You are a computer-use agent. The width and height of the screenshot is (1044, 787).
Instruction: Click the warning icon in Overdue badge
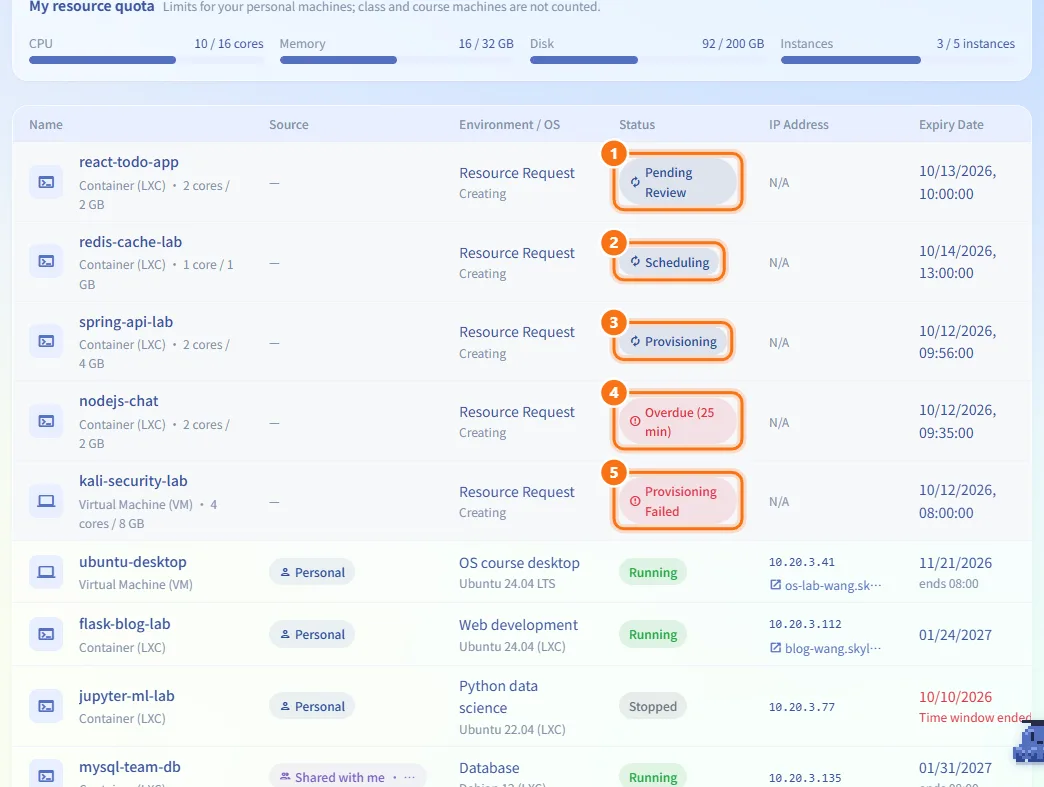tap(635, 421)
